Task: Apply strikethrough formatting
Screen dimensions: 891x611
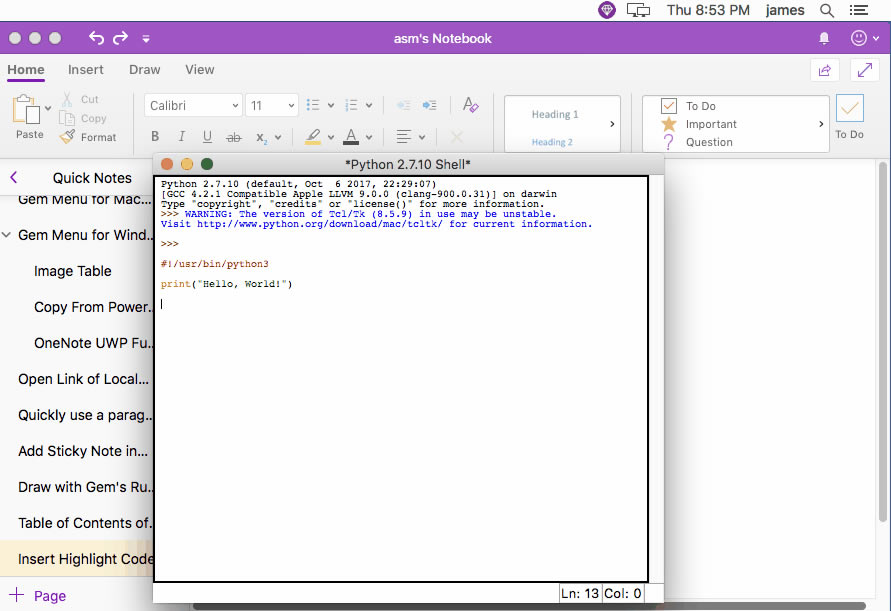Action: click(x=235, y=137)
